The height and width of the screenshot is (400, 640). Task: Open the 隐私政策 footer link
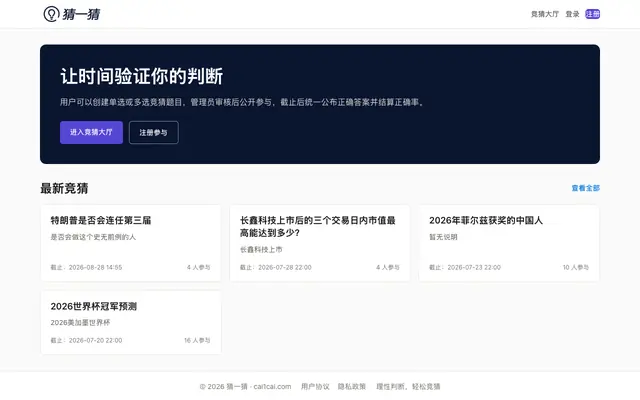click(x=351, y=387)
